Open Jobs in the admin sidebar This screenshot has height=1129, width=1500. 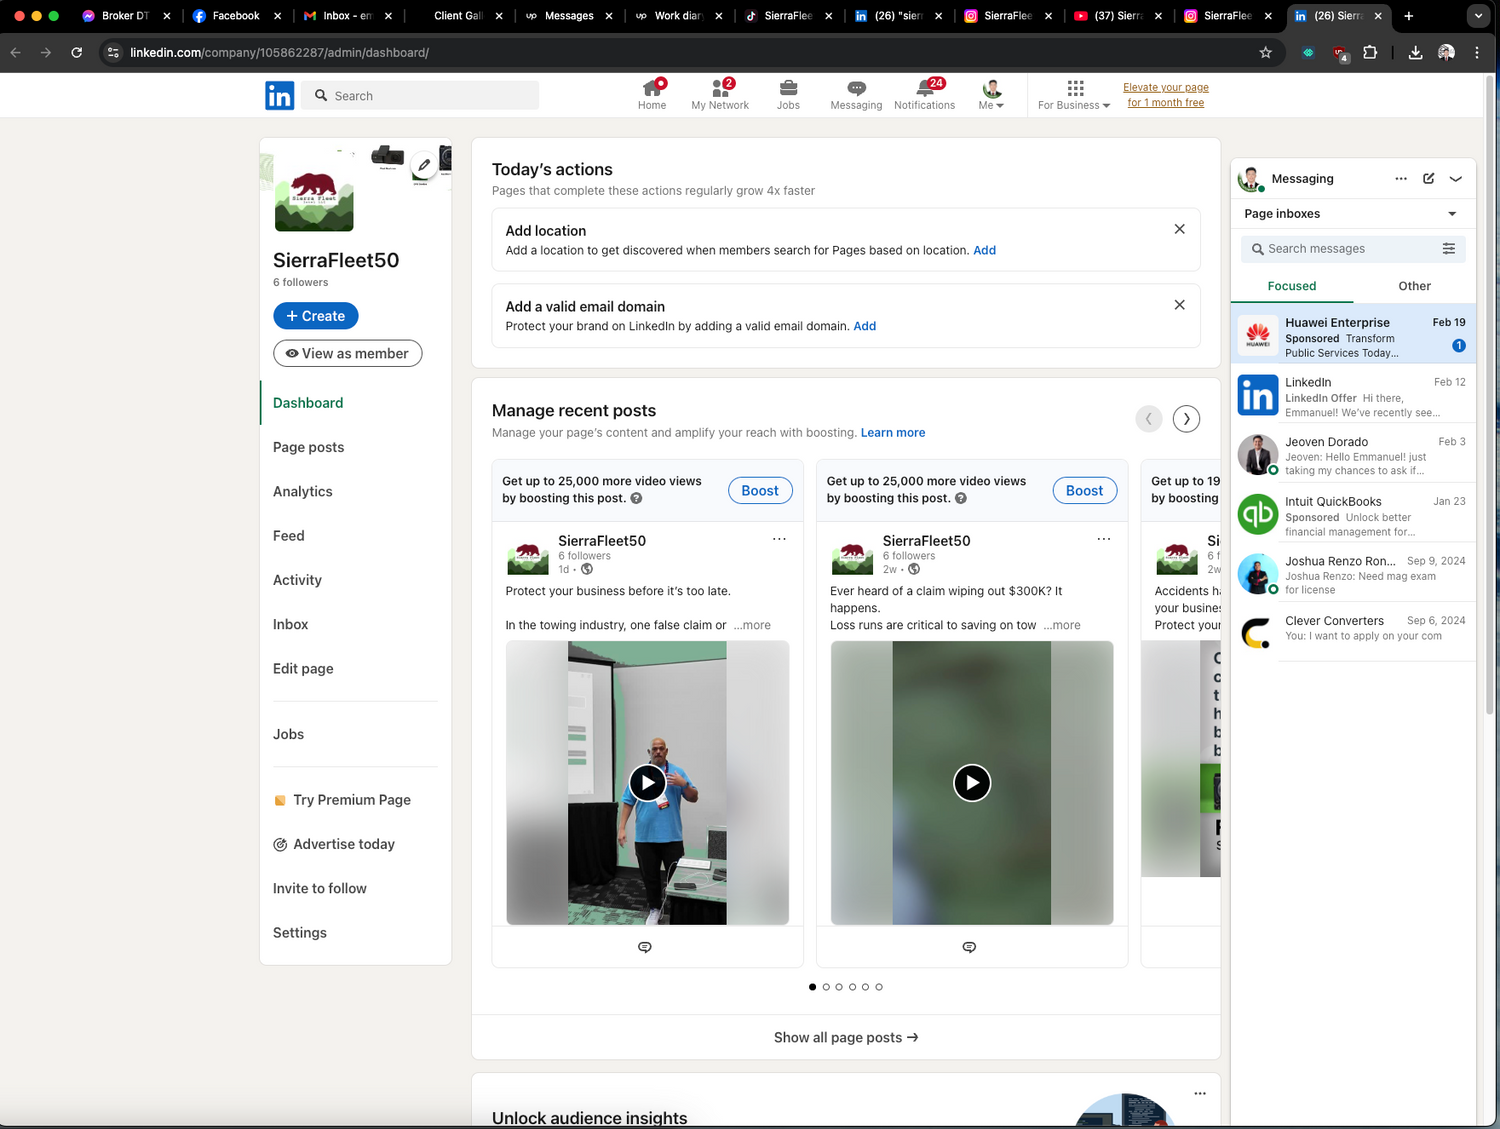pyautogui.click(x=289, y=734)
